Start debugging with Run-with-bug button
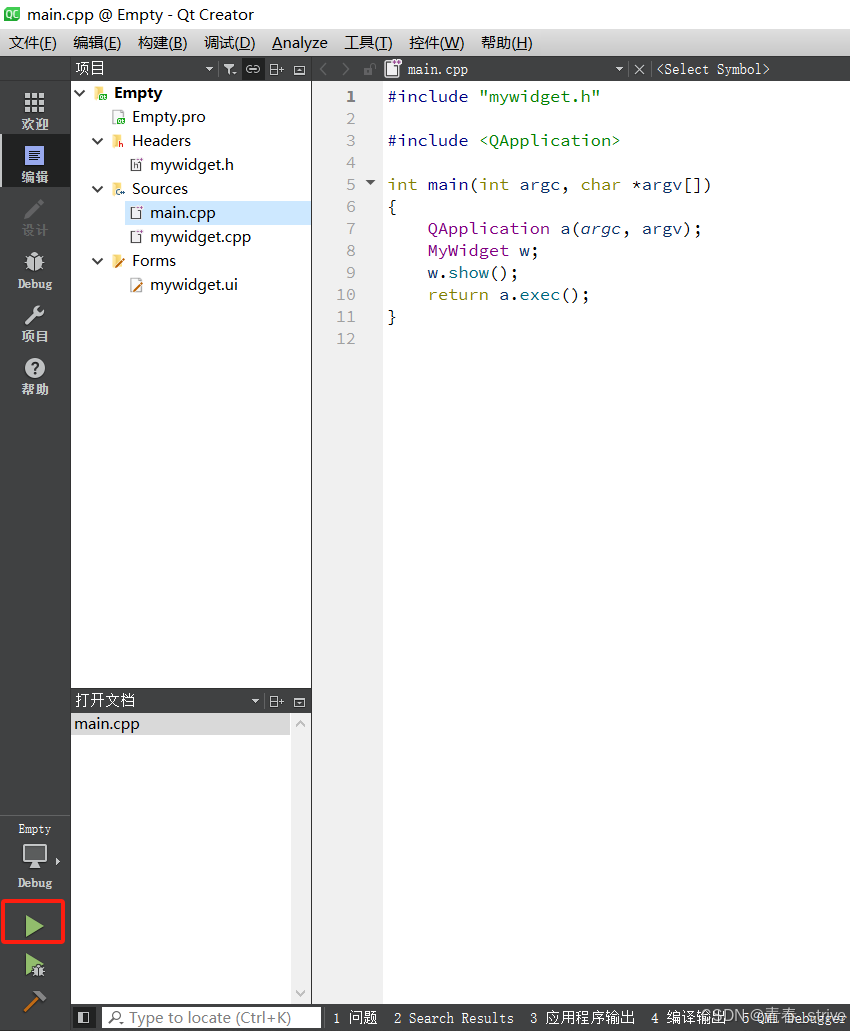 pyautogui.click(x=34, y=965)
